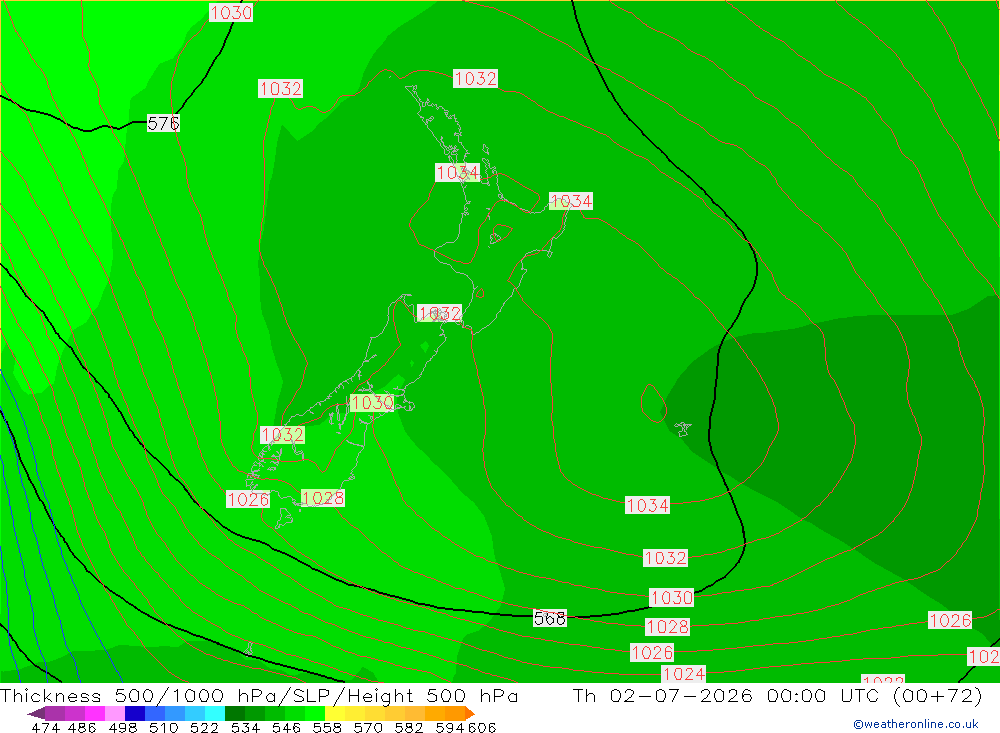Click the 486 value on the legend
Viewport: 1000px width, 733px height.
click(x=82, y=727)
